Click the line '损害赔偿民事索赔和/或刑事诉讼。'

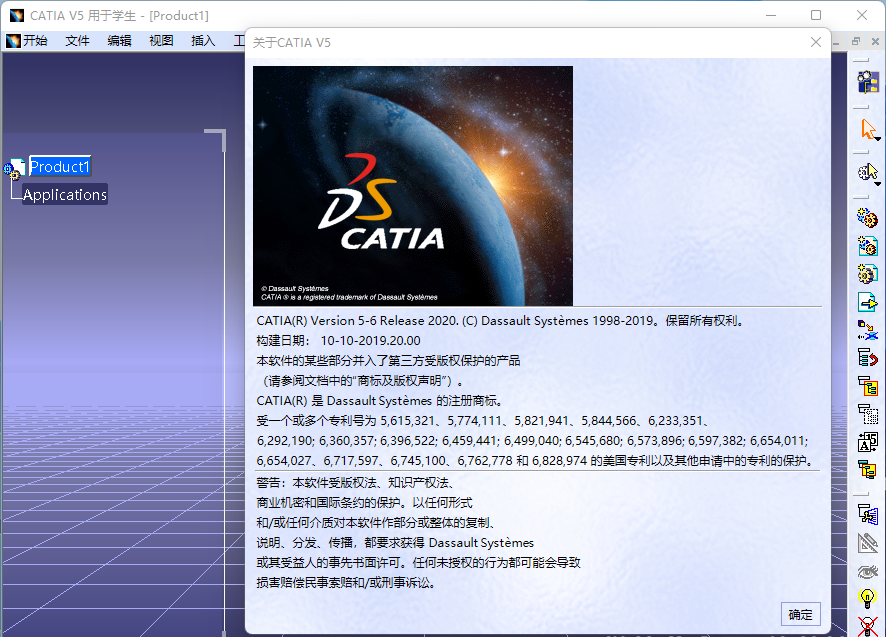347,583
